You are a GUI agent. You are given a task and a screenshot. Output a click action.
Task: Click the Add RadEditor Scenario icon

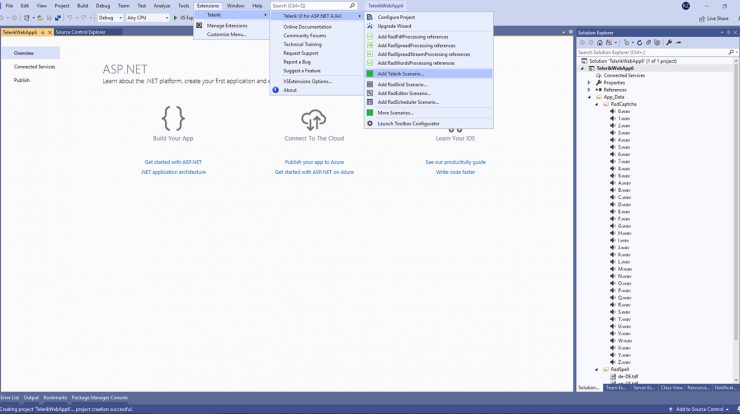point(370,93)
